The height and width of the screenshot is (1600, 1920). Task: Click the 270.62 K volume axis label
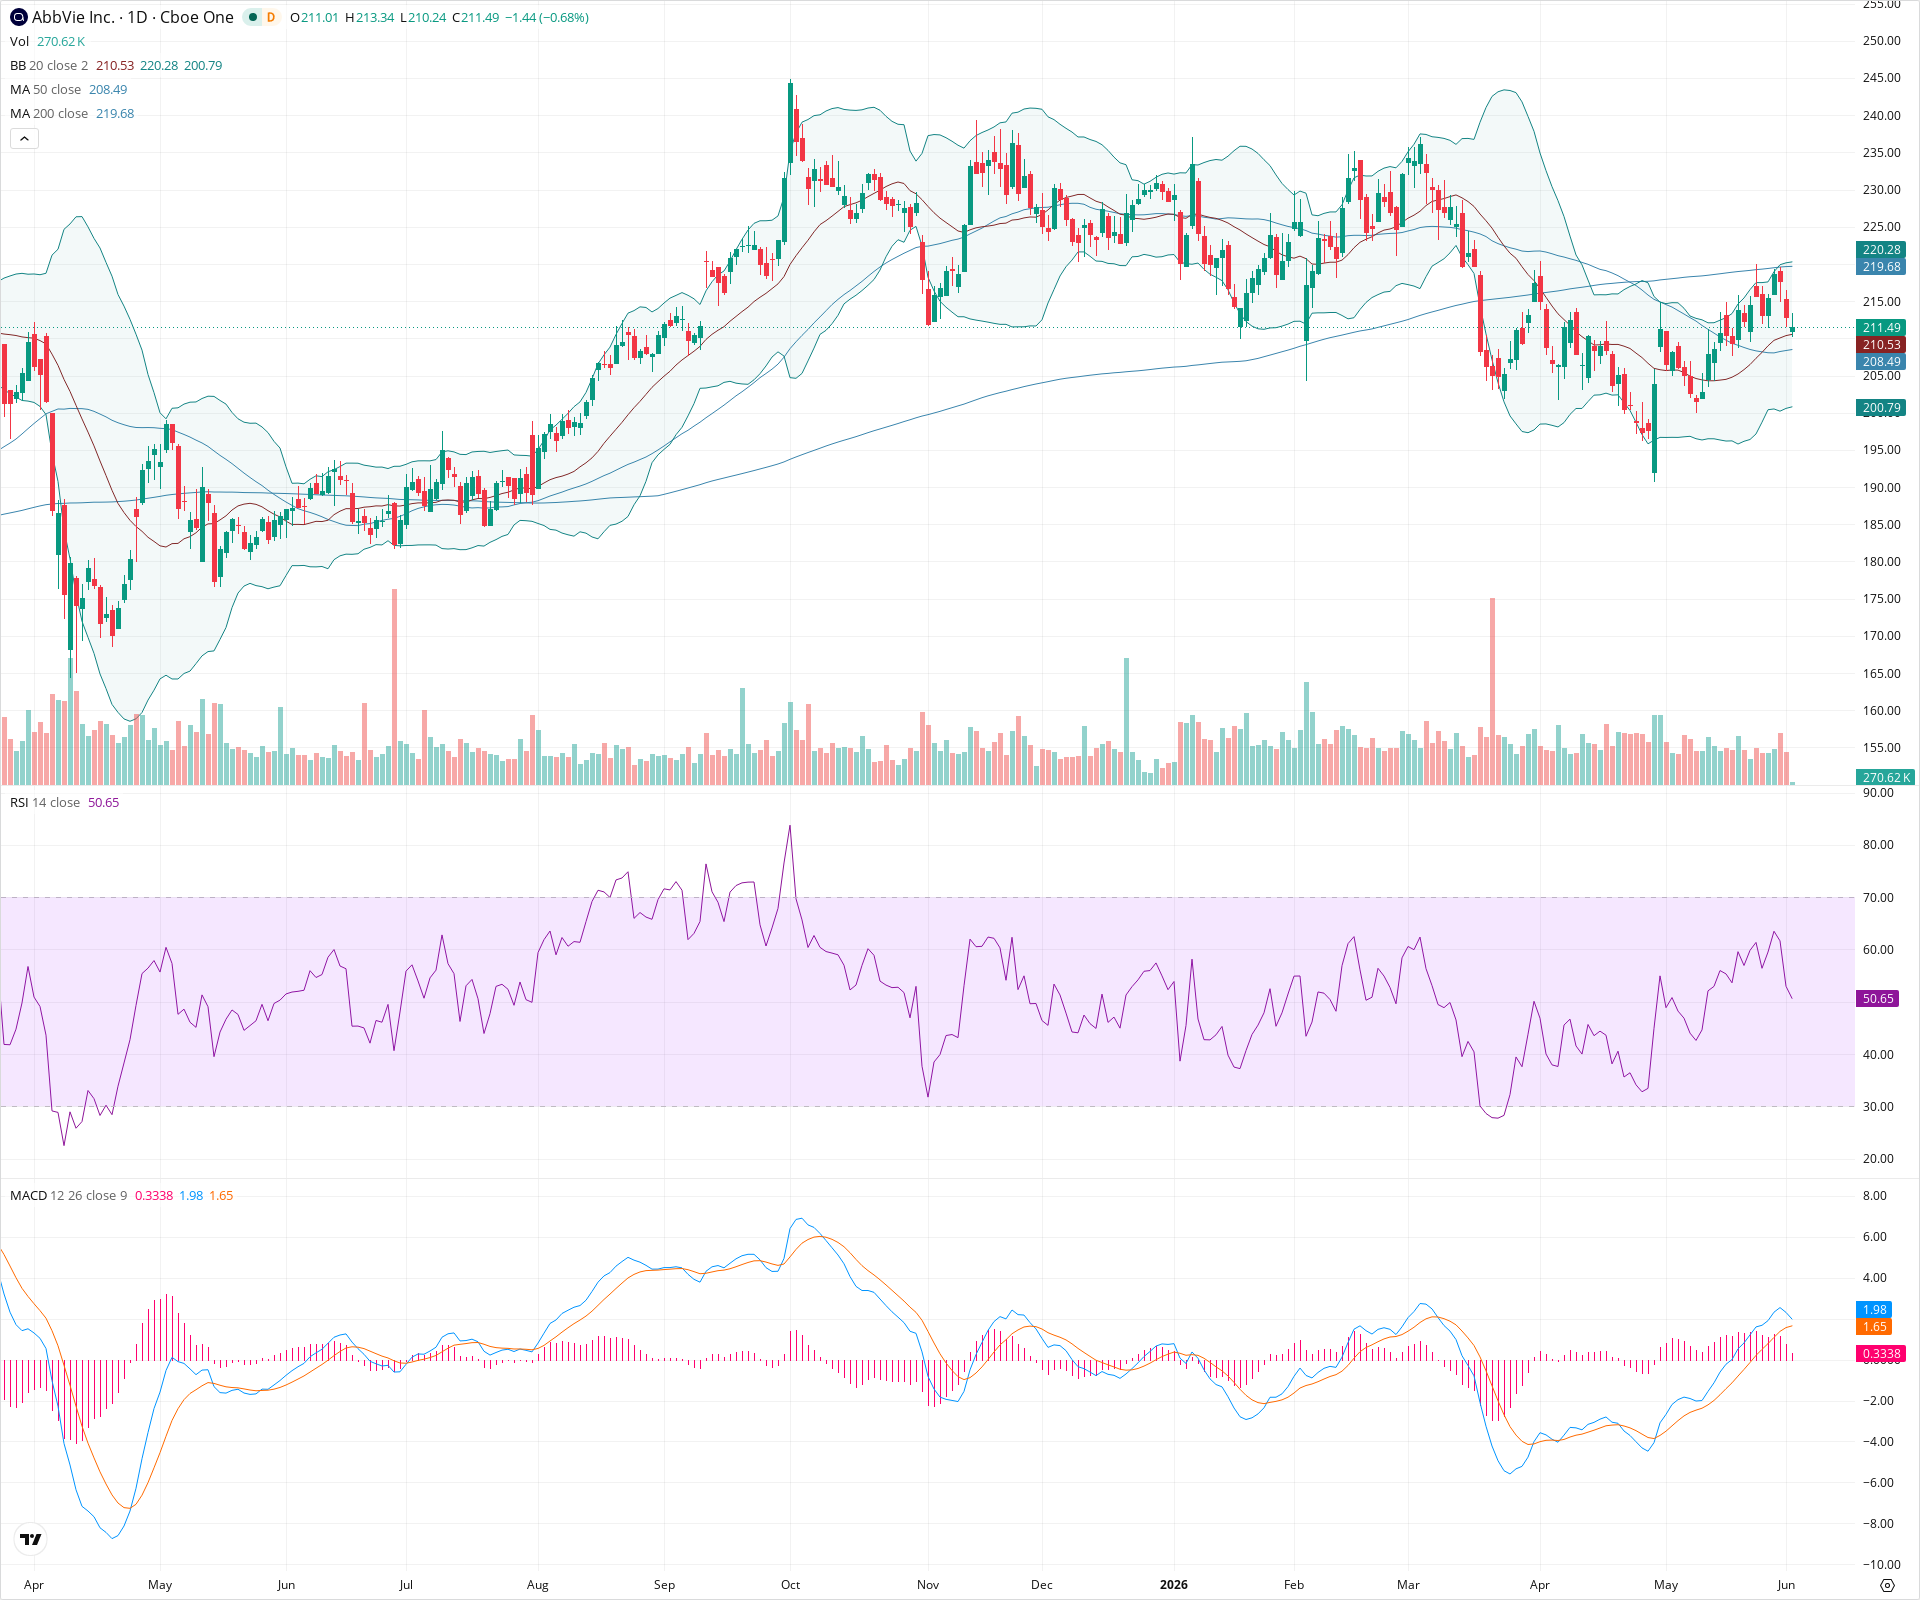click(1885, 777)
